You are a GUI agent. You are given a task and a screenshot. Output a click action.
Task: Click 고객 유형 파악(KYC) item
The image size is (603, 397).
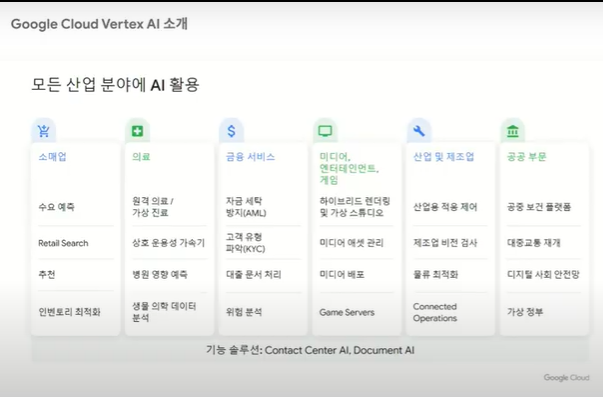[245, 243]
